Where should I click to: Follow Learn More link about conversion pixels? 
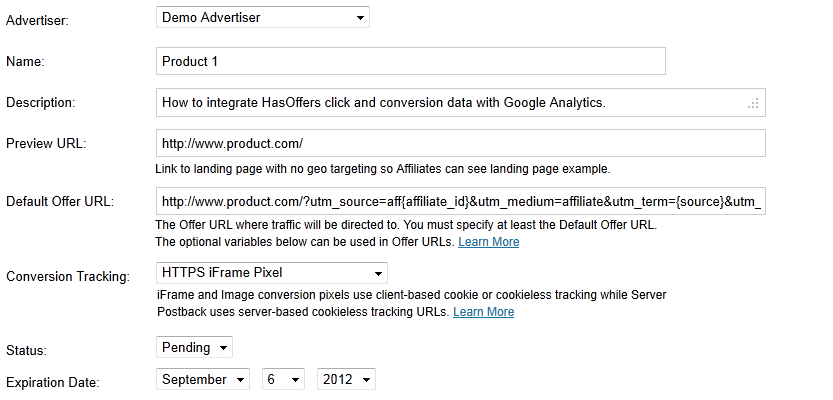(x=483, y=312)
